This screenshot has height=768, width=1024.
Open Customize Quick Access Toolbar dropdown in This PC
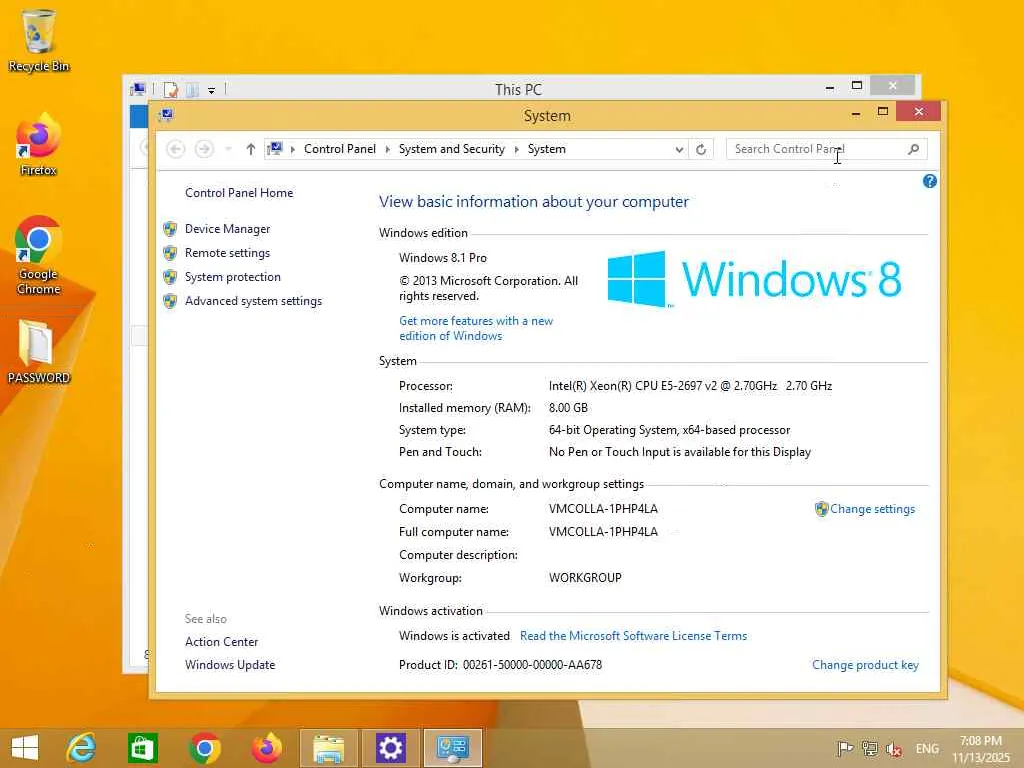pos(212,90)
